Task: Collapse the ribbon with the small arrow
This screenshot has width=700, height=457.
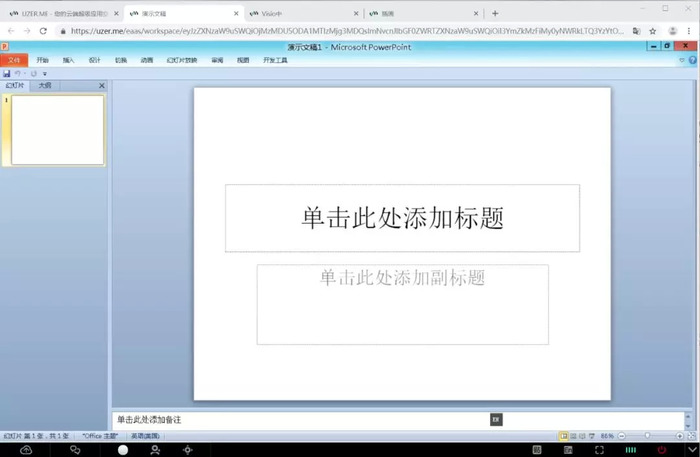Action: click(682, 60)
